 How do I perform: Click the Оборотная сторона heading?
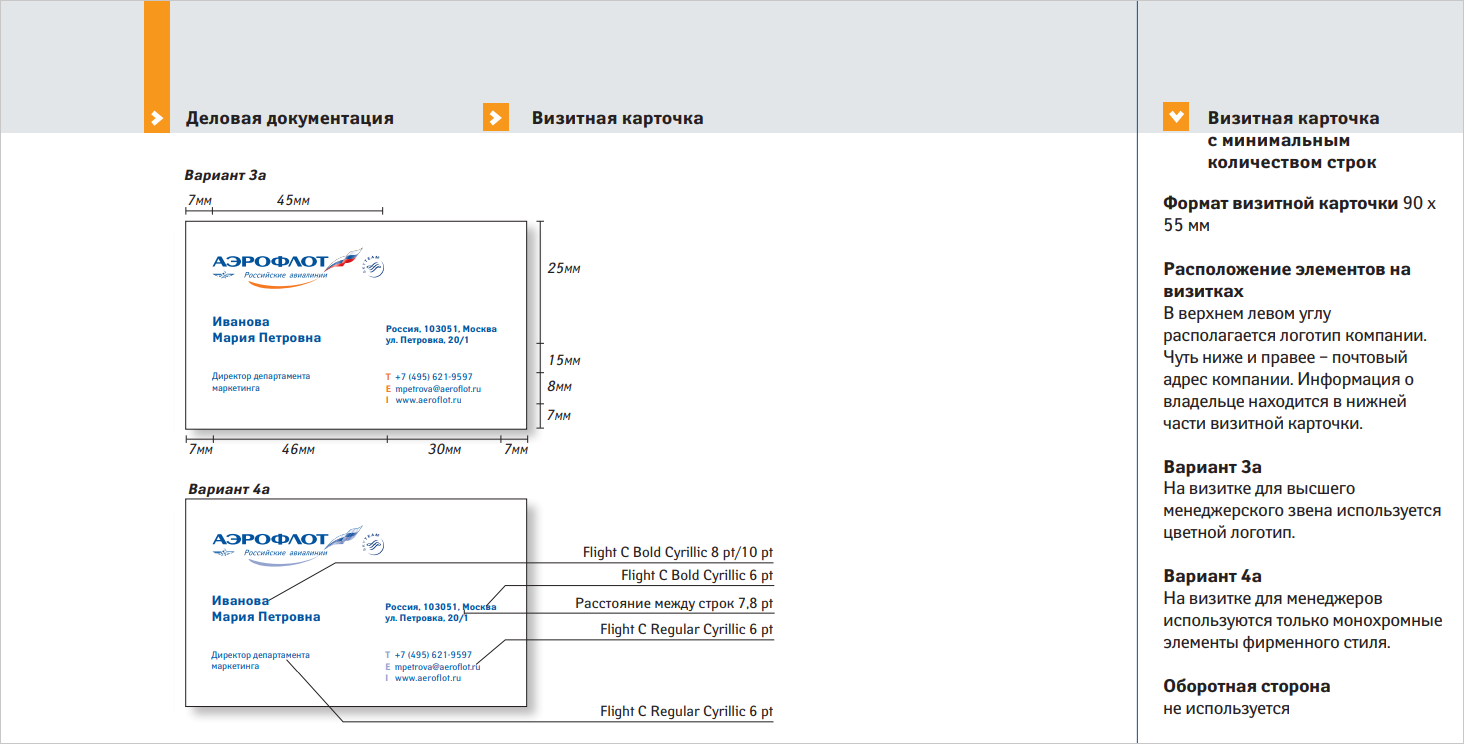pyautogui.click(x=1246, y=687)
